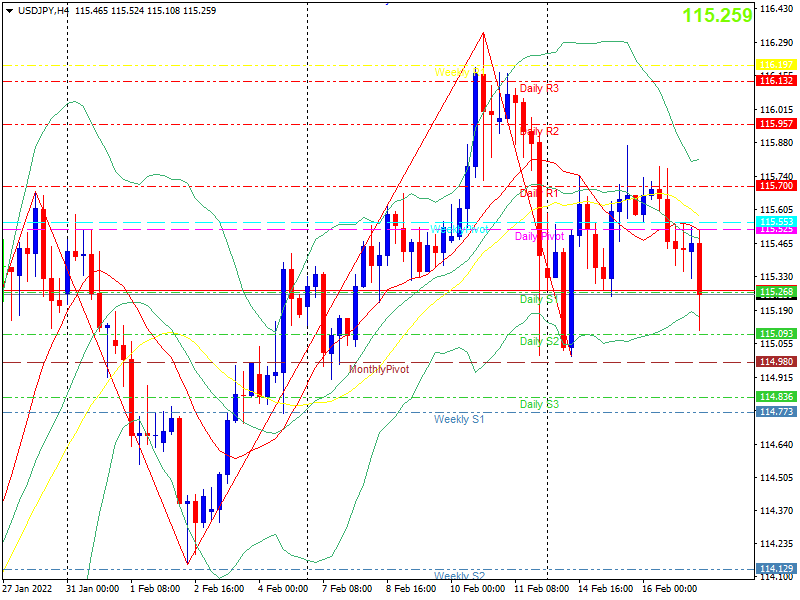The width and height of the screenshot is (800, 600).
Task: Select the yellow 116.197 price tag
Action: 776,65
